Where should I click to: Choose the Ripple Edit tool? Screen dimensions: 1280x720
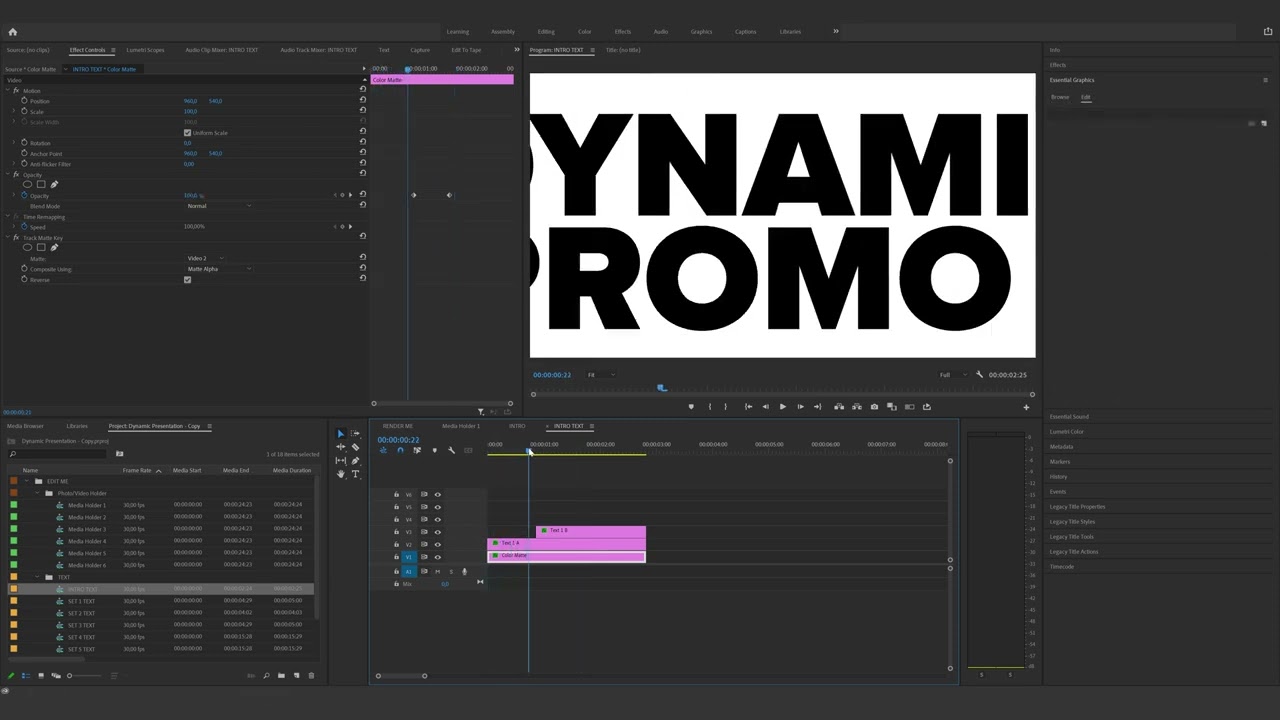[340, 447]
